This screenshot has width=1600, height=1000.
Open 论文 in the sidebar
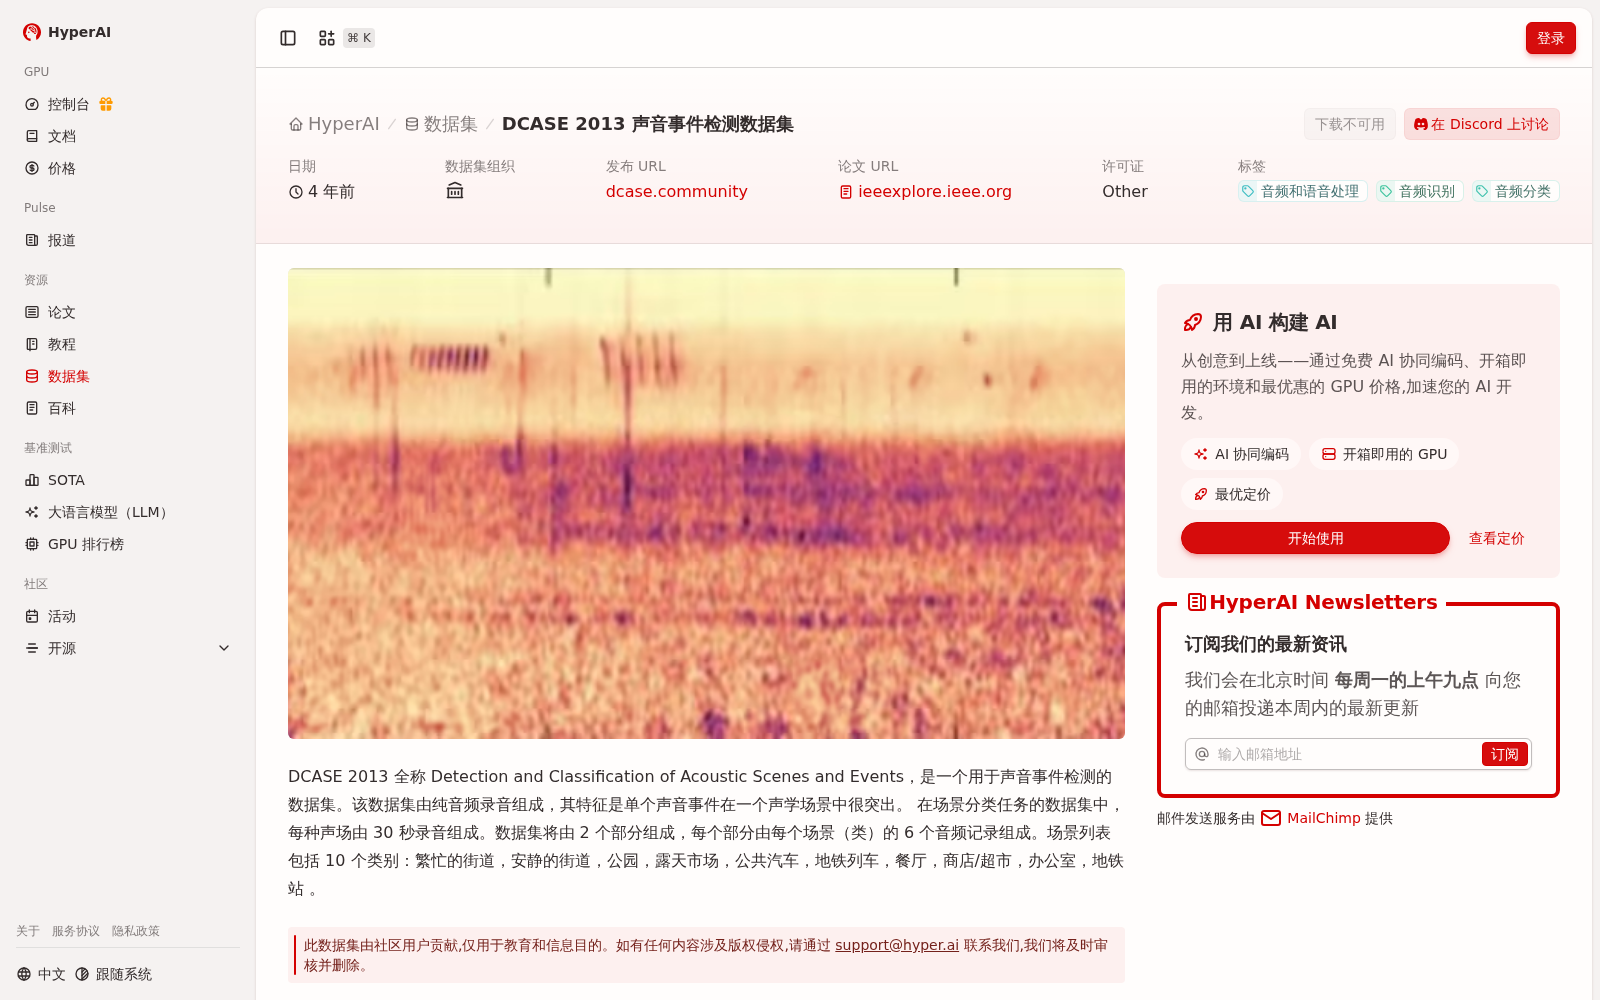[128, 312]
